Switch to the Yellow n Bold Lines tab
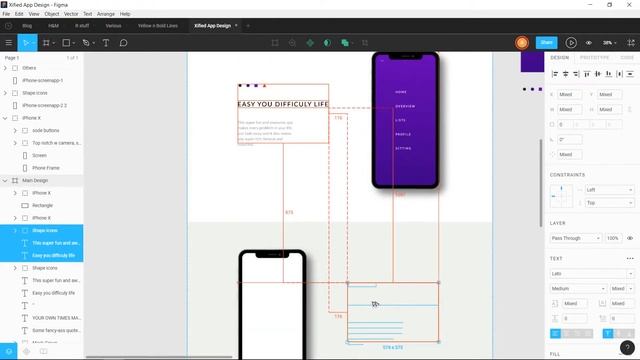Screen dimensions: 640x360 (x=158, y=26)
